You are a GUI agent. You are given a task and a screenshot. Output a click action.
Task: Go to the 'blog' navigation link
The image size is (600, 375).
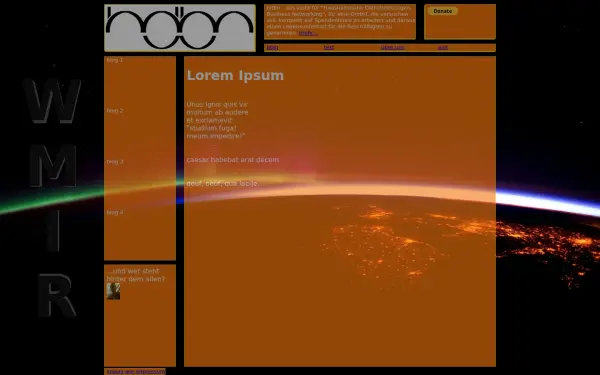[x=272, y=47]
